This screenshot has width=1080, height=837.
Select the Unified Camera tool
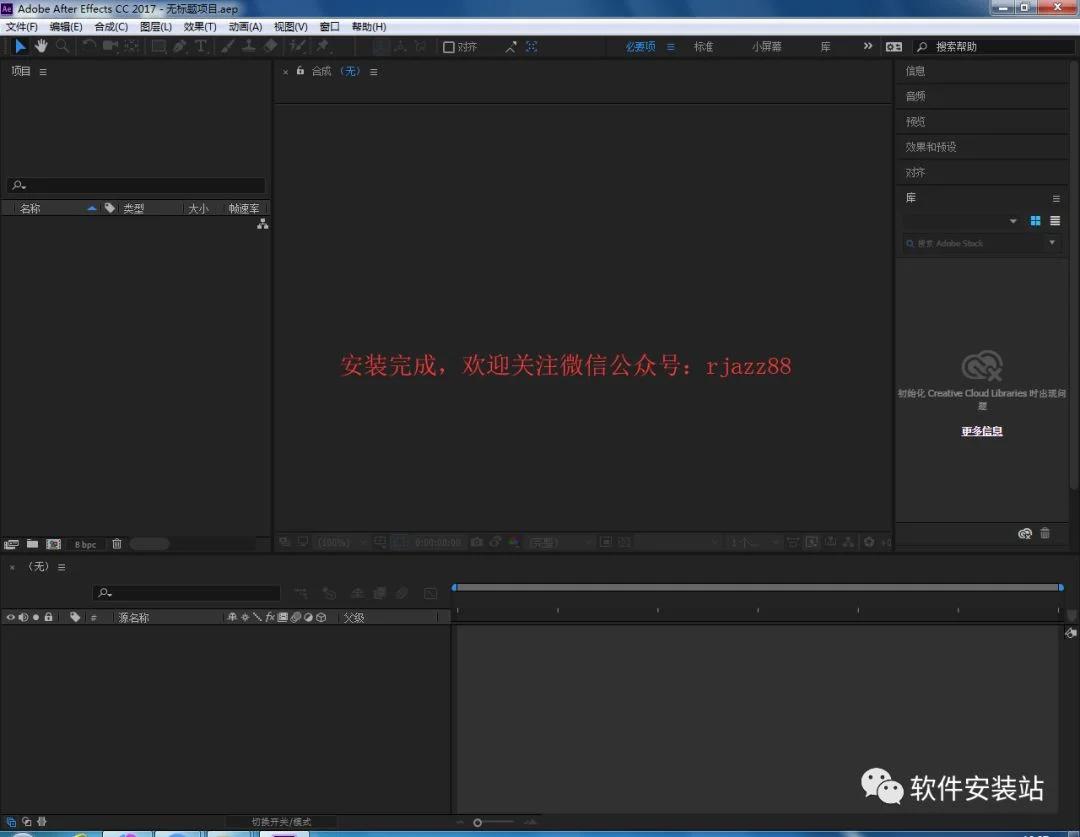[x=110, y=46]
